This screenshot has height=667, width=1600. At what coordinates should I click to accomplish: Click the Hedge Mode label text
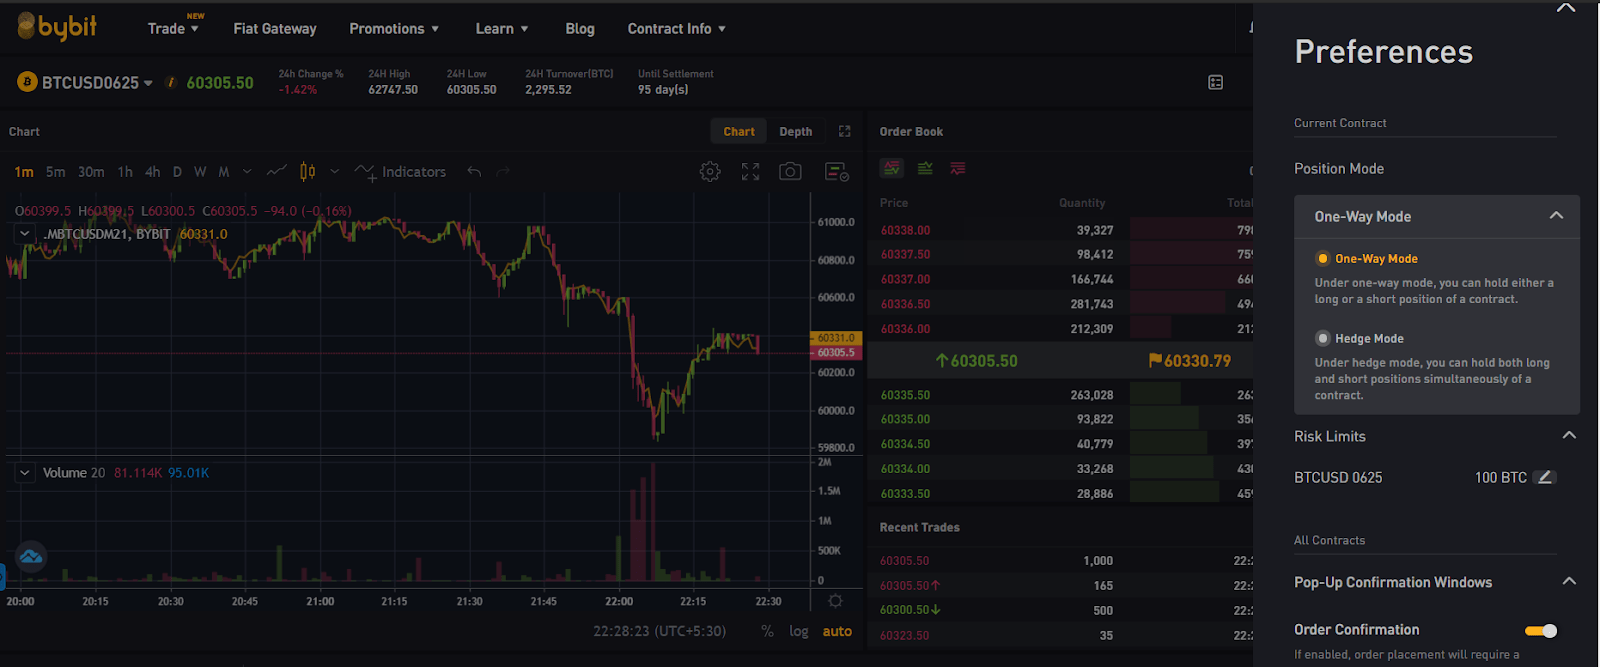coord(1369,339)
